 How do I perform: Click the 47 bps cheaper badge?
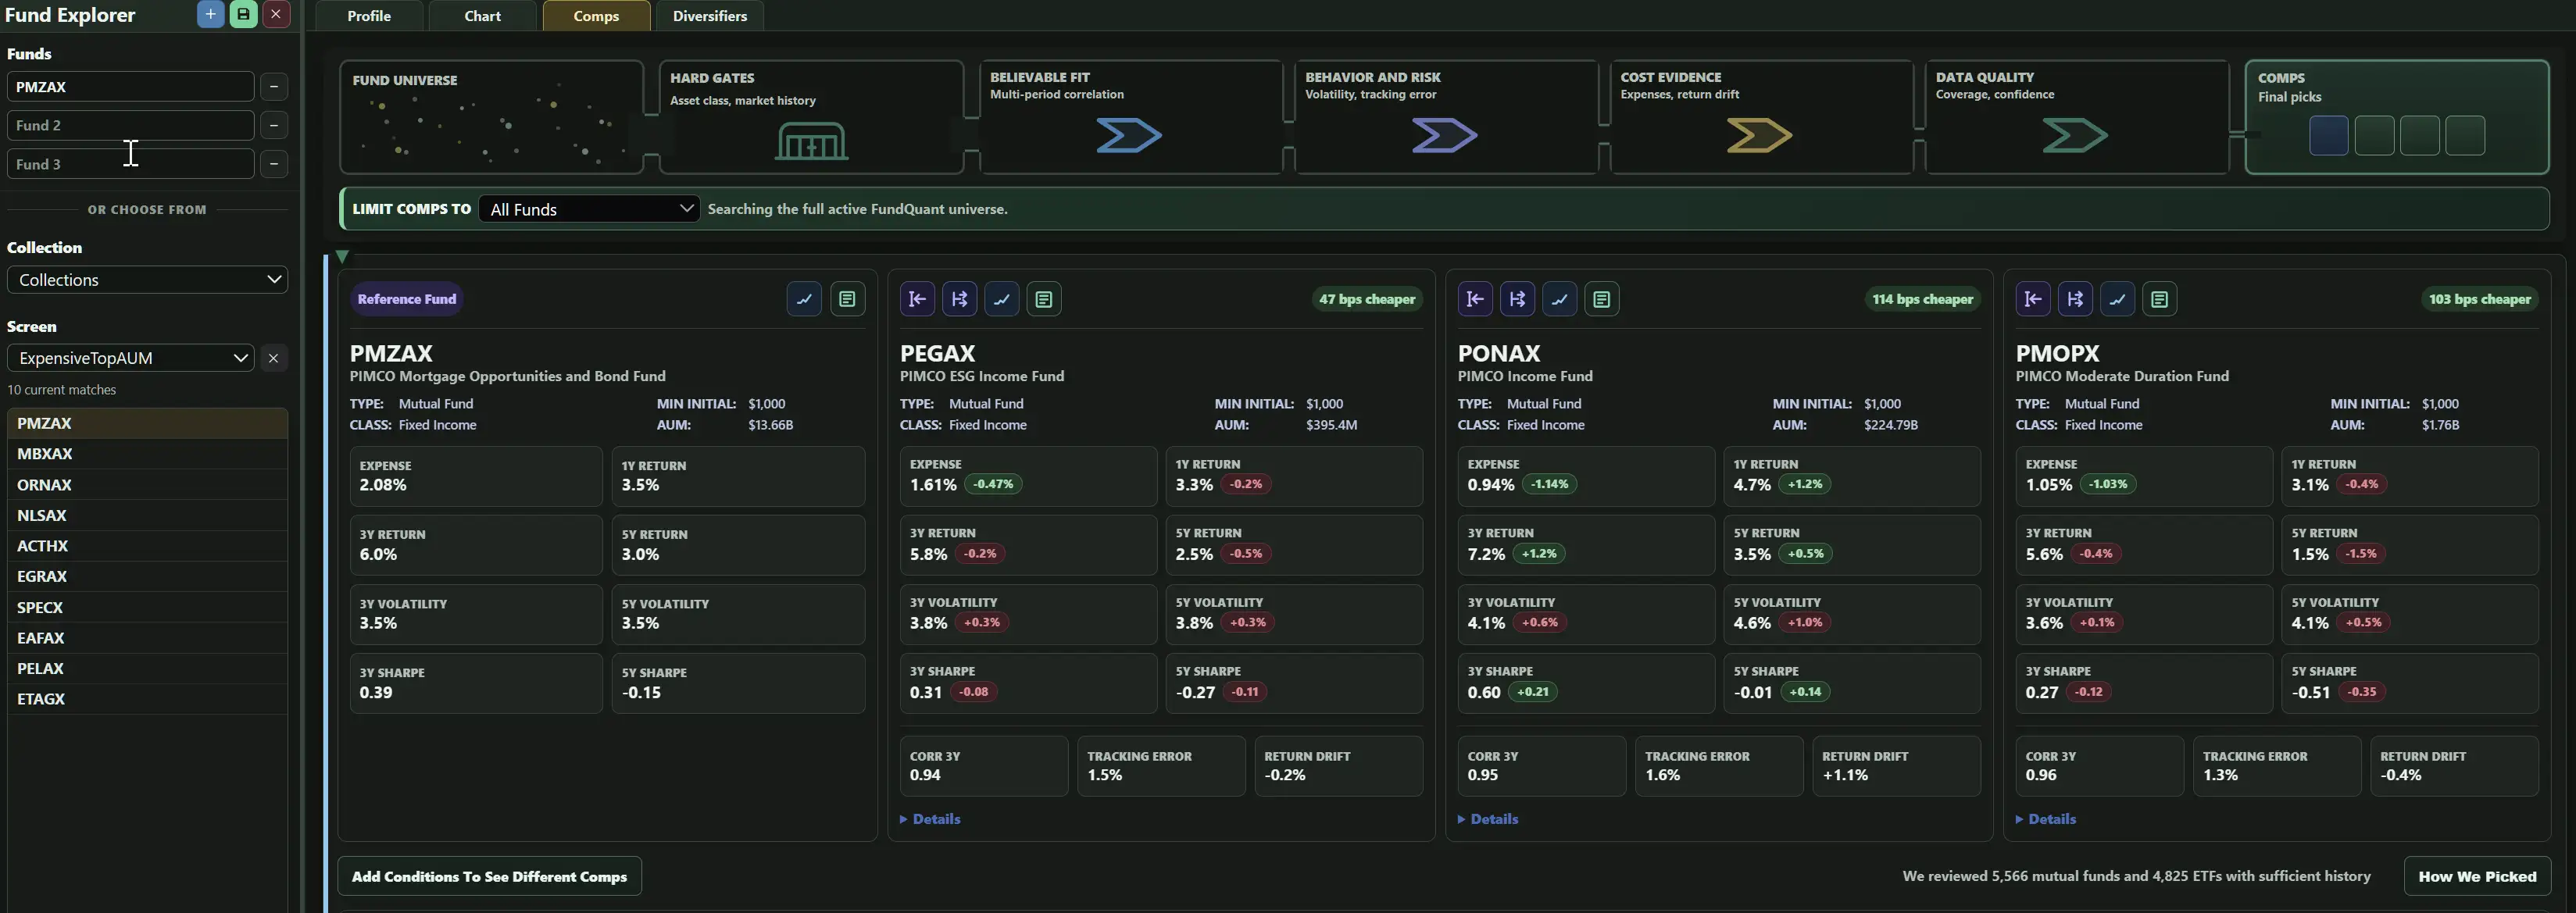pyautogui.click(x=1367, y=299)
